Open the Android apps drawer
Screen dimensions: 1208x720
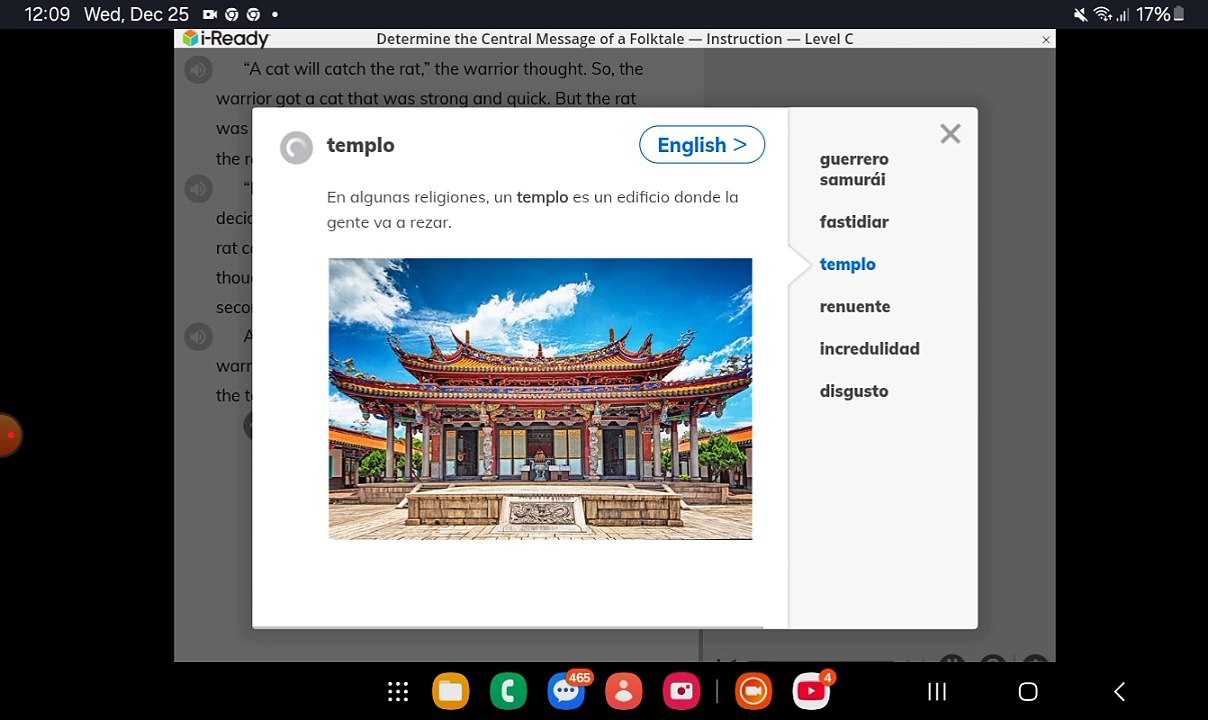[398, 692]
